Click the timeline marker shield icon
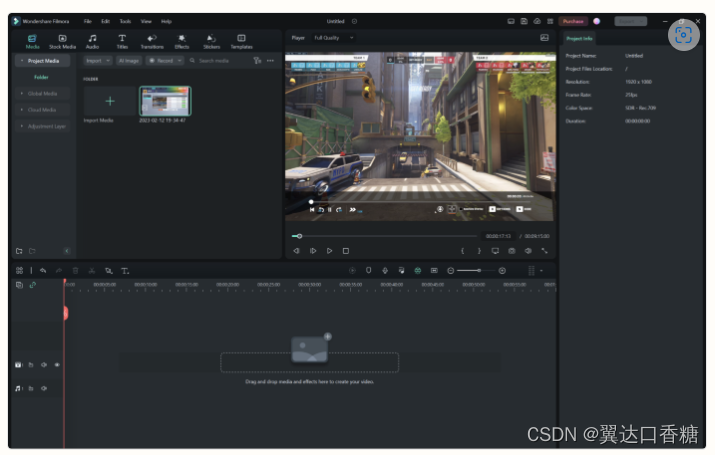Screen dimensions: 715x455 (x=368, y=270)
